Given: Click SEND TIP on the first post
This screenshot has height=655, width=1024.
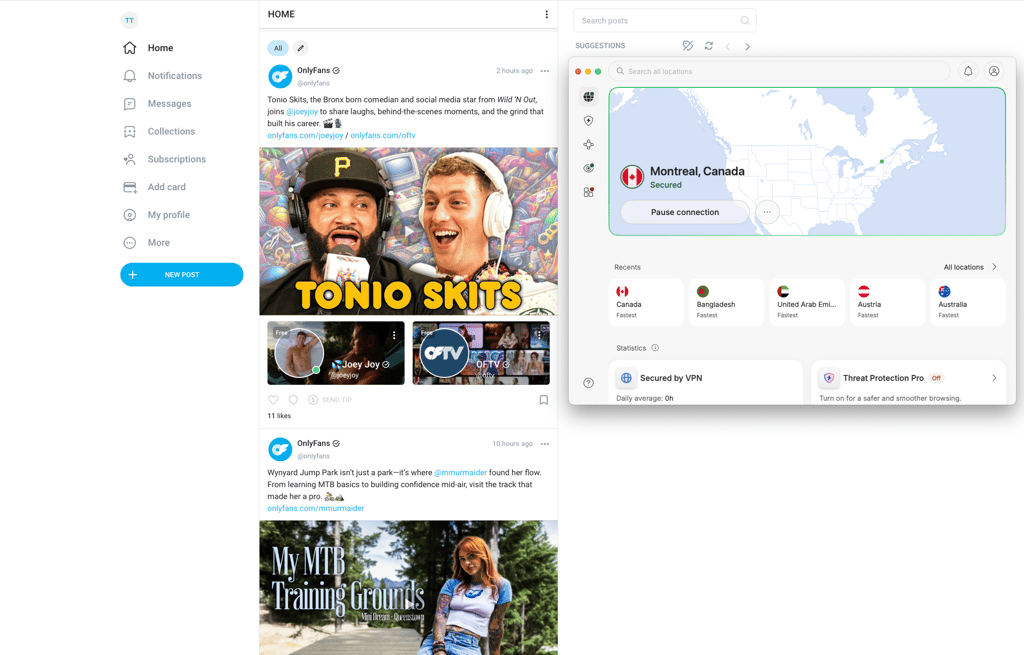Looking at the screenshot, I should [x=330, y=400].
